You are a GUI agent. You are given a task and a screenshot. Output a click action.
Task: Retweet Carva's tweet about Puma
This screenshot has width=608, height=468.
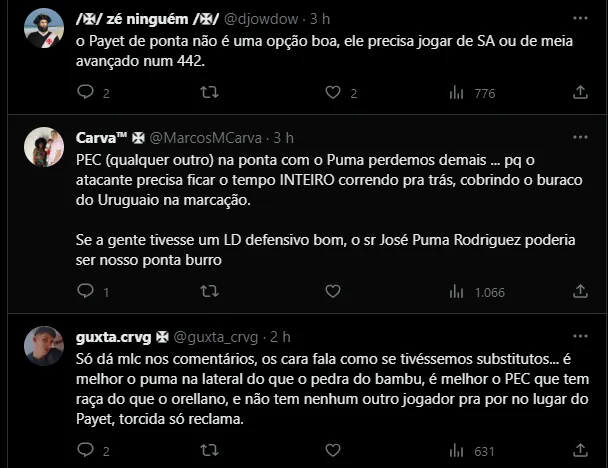pos(209,292)
